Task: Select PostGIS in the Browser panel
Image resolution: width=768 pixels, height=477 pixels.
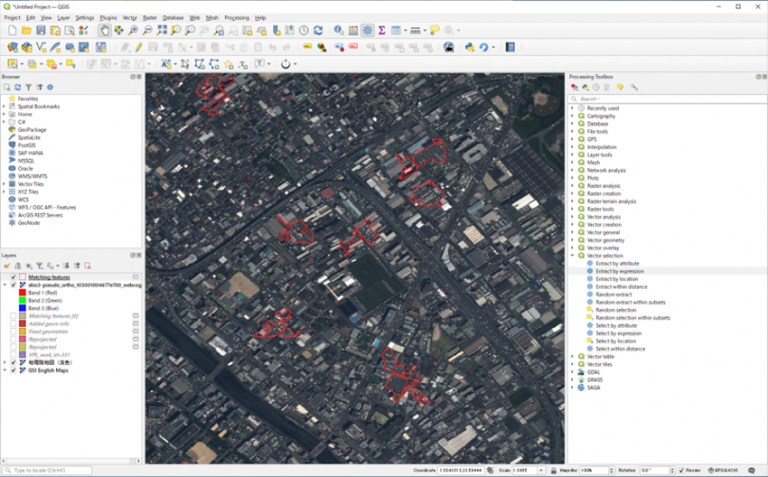Action: pyautogui.click(x=26, y=145)
